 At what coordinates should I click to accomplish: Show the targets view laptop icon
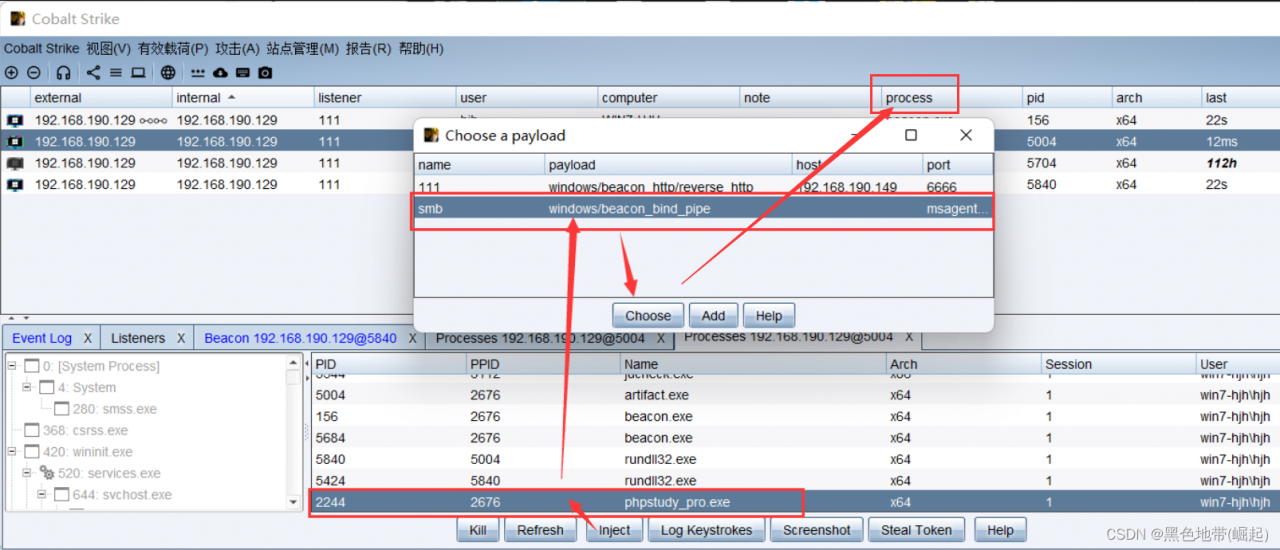(x=138, y=73)
